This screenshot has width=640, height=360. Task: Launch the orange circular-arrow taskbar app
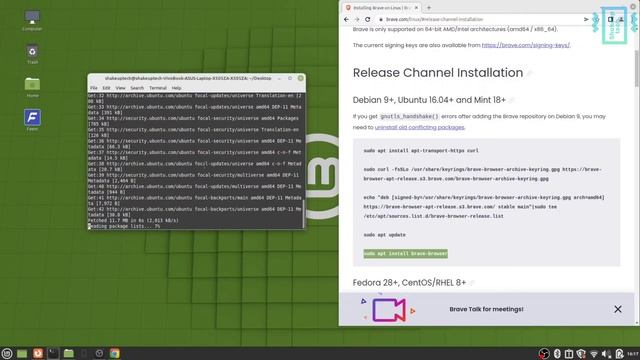pos(38,353)
